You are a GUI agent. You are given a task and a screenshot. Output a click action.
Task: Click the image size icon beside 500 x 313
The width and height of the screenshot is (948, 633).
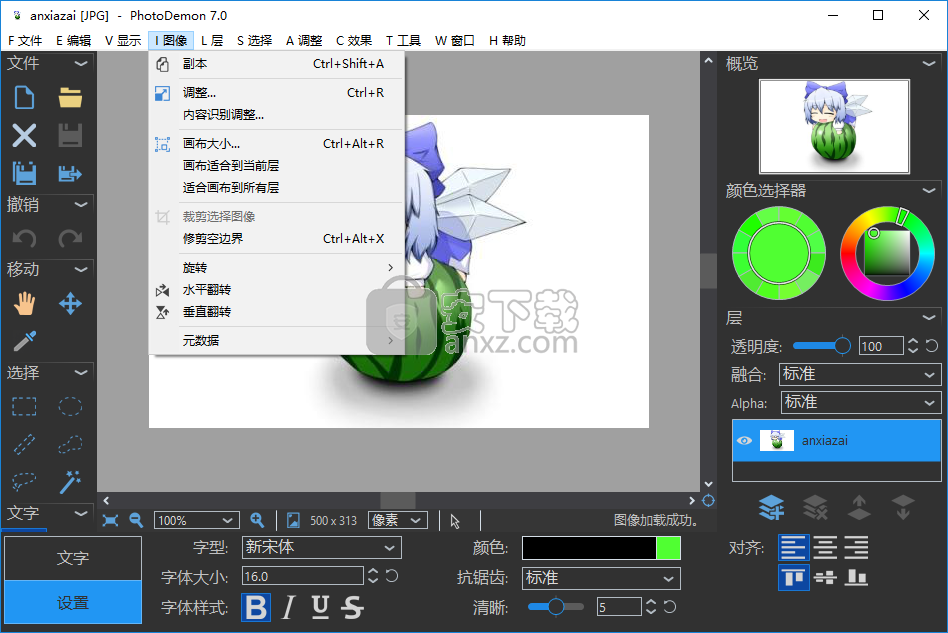[x=293, y=521]
